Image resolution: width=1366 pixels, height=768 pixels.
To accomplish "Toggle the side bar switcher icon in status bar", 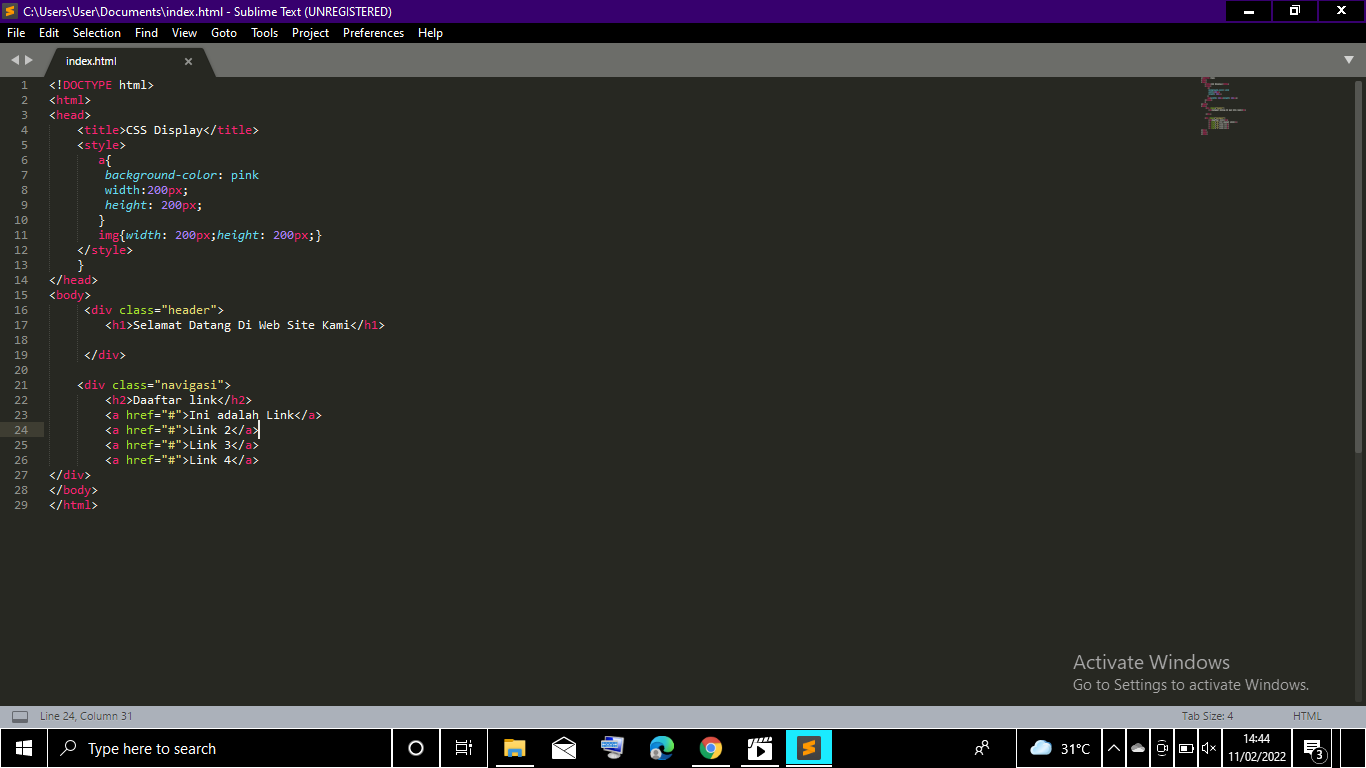I will coord(19,716).
